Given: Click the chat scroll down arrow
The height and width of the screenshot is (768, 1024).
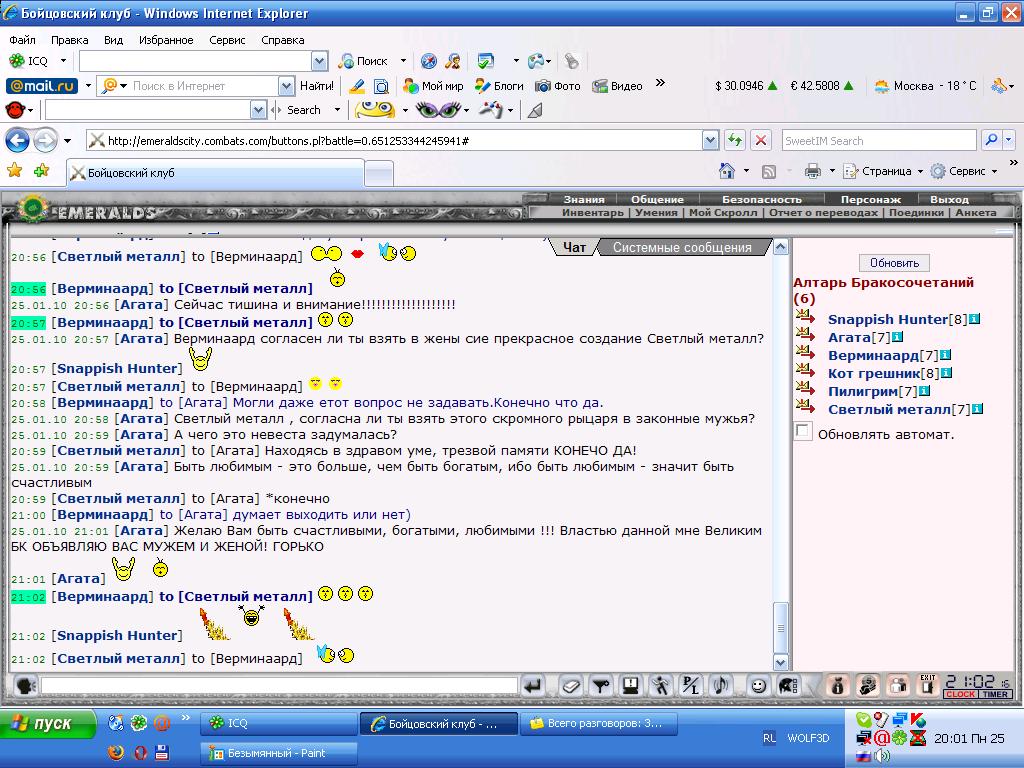Looking at the screenshot, I should [780, 662].
